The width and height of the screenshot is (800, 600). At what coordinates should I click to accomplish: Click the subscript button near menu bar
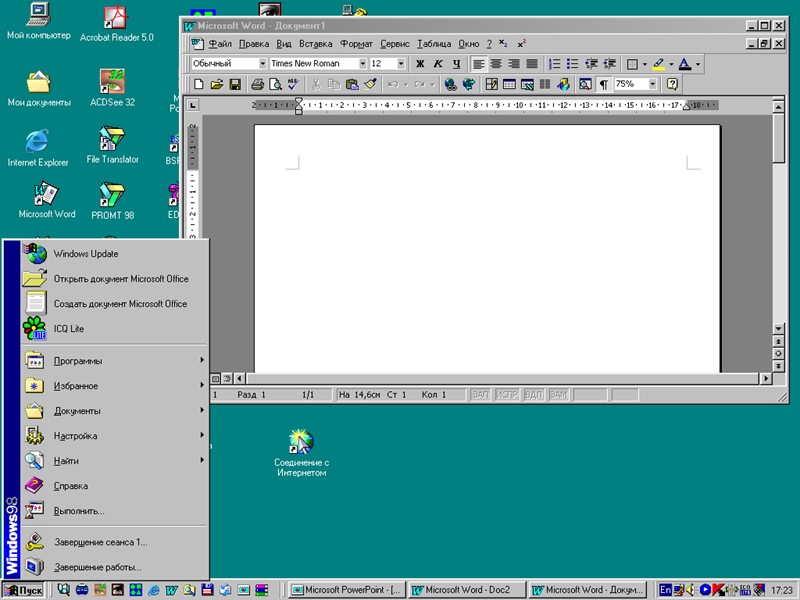(503, 44)
